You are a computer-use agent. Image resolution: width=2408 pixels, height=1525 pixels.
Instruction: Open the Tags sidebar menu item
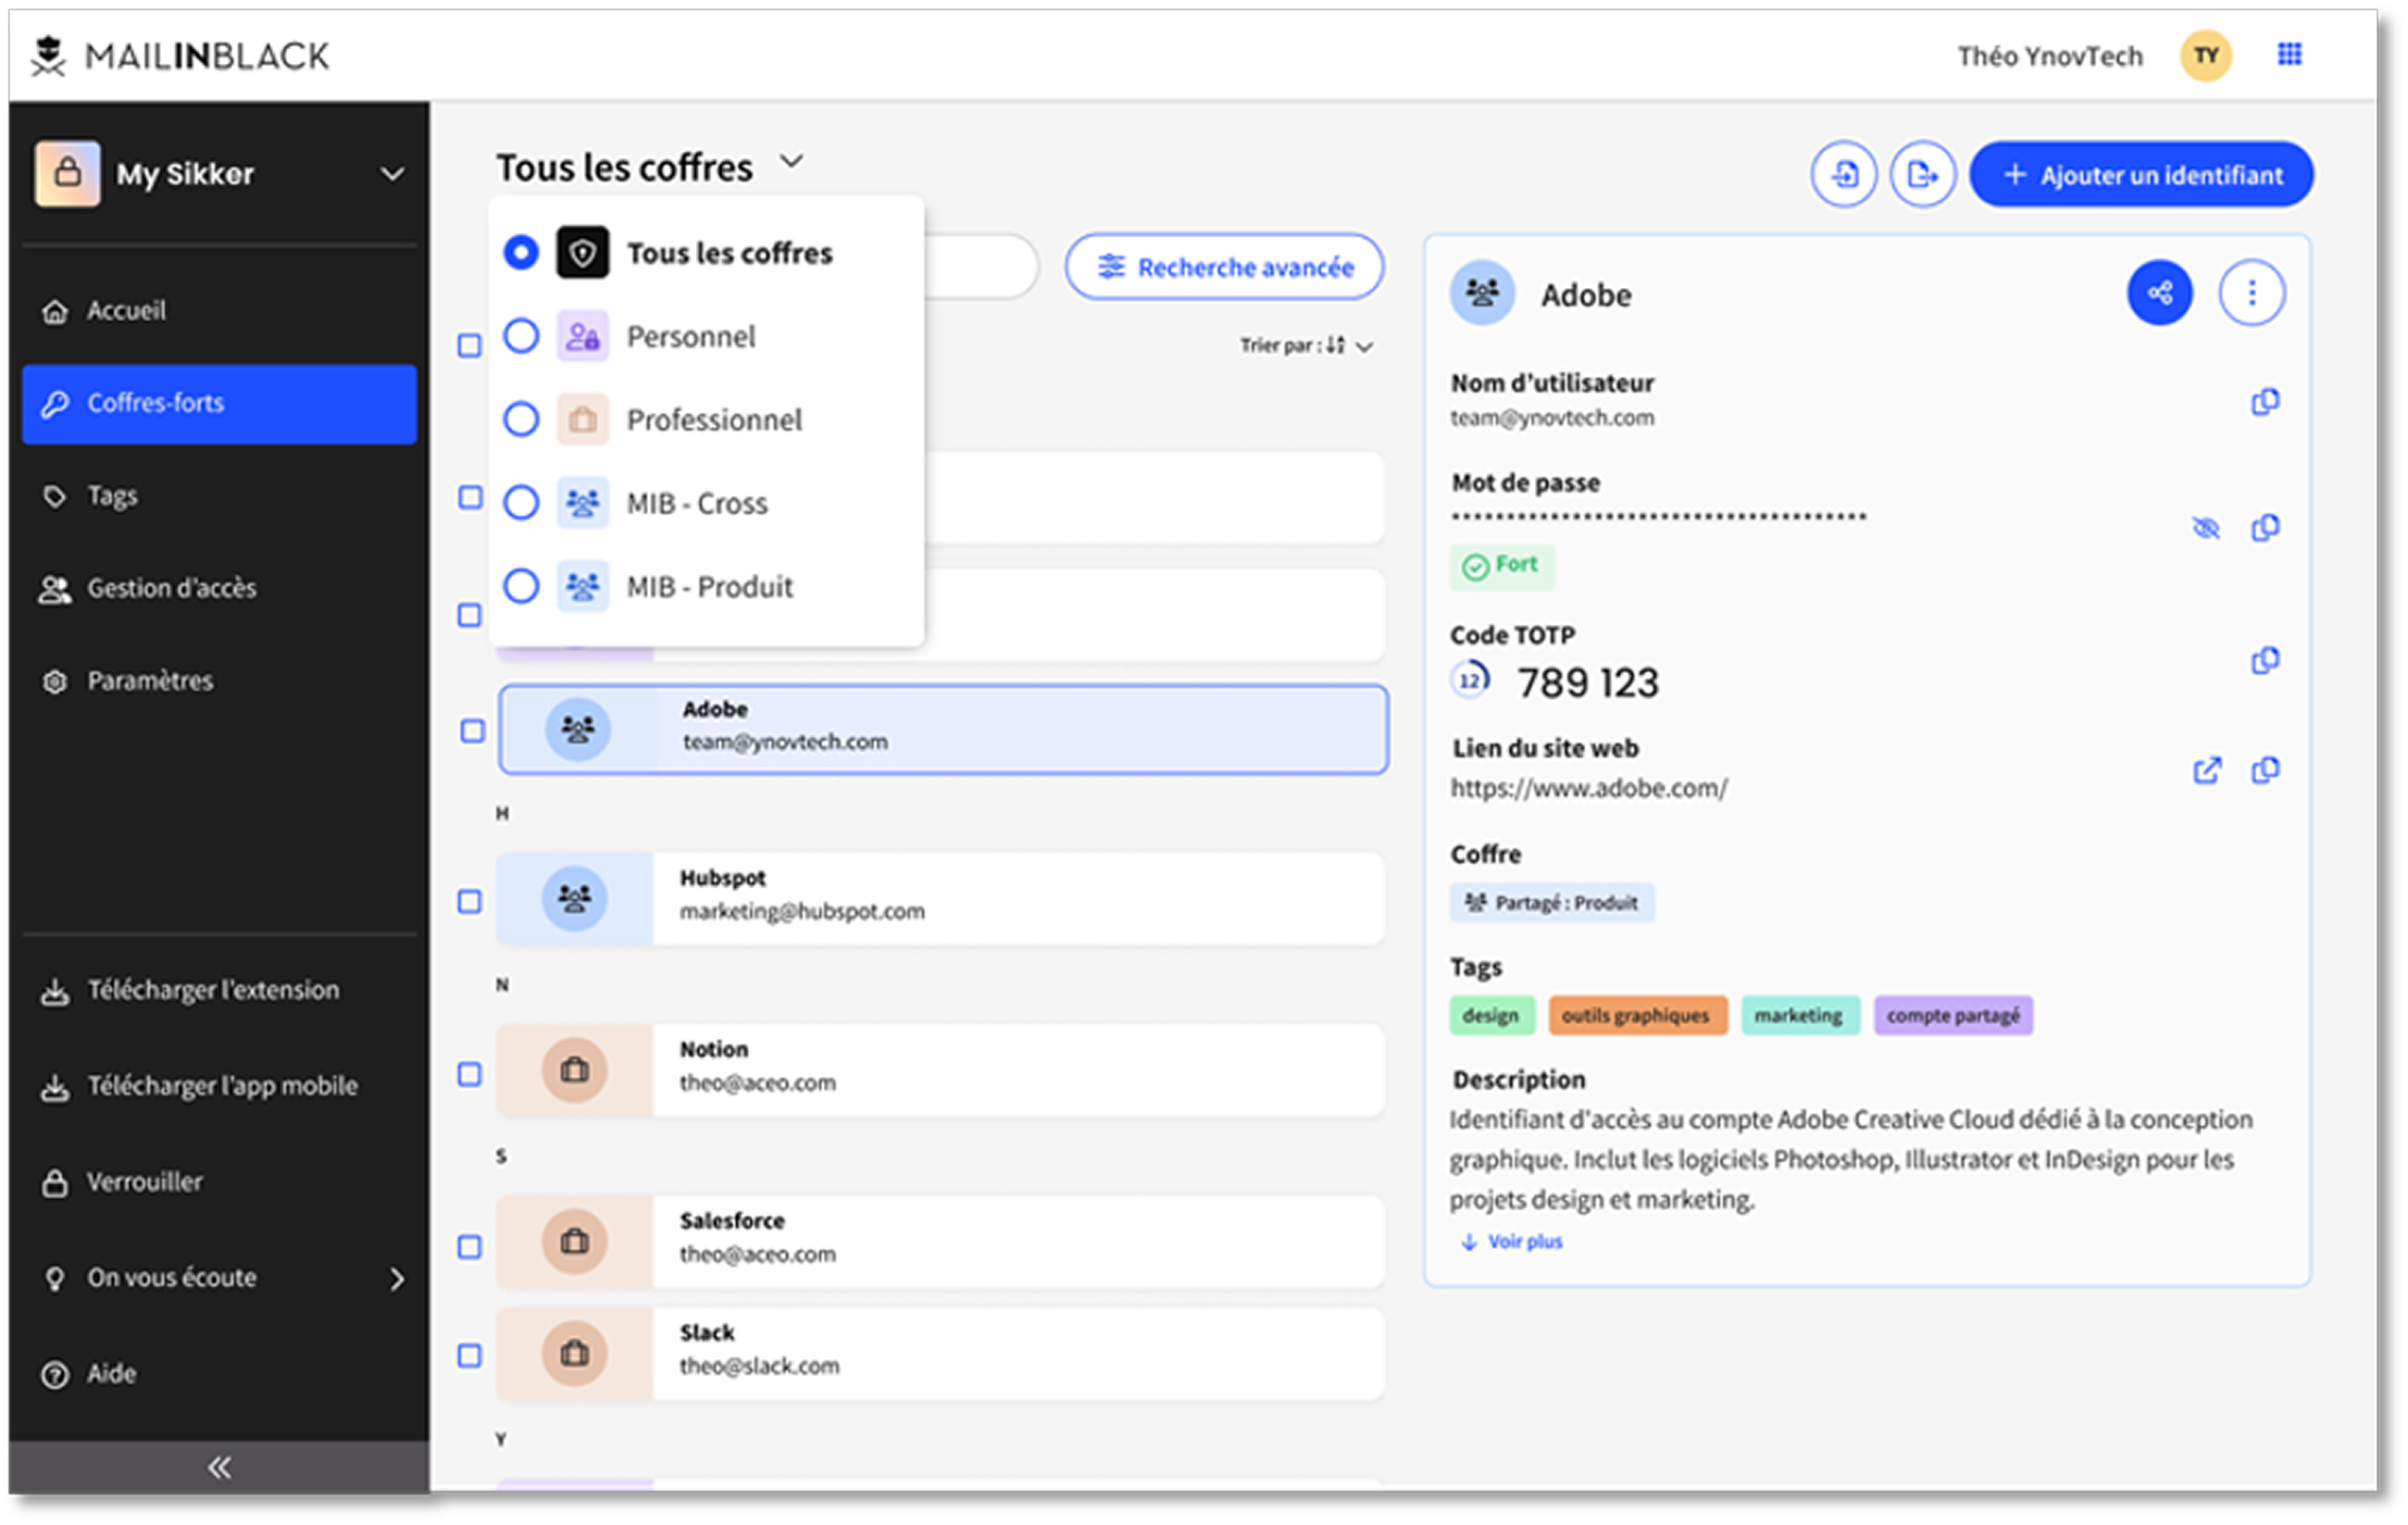112,496
